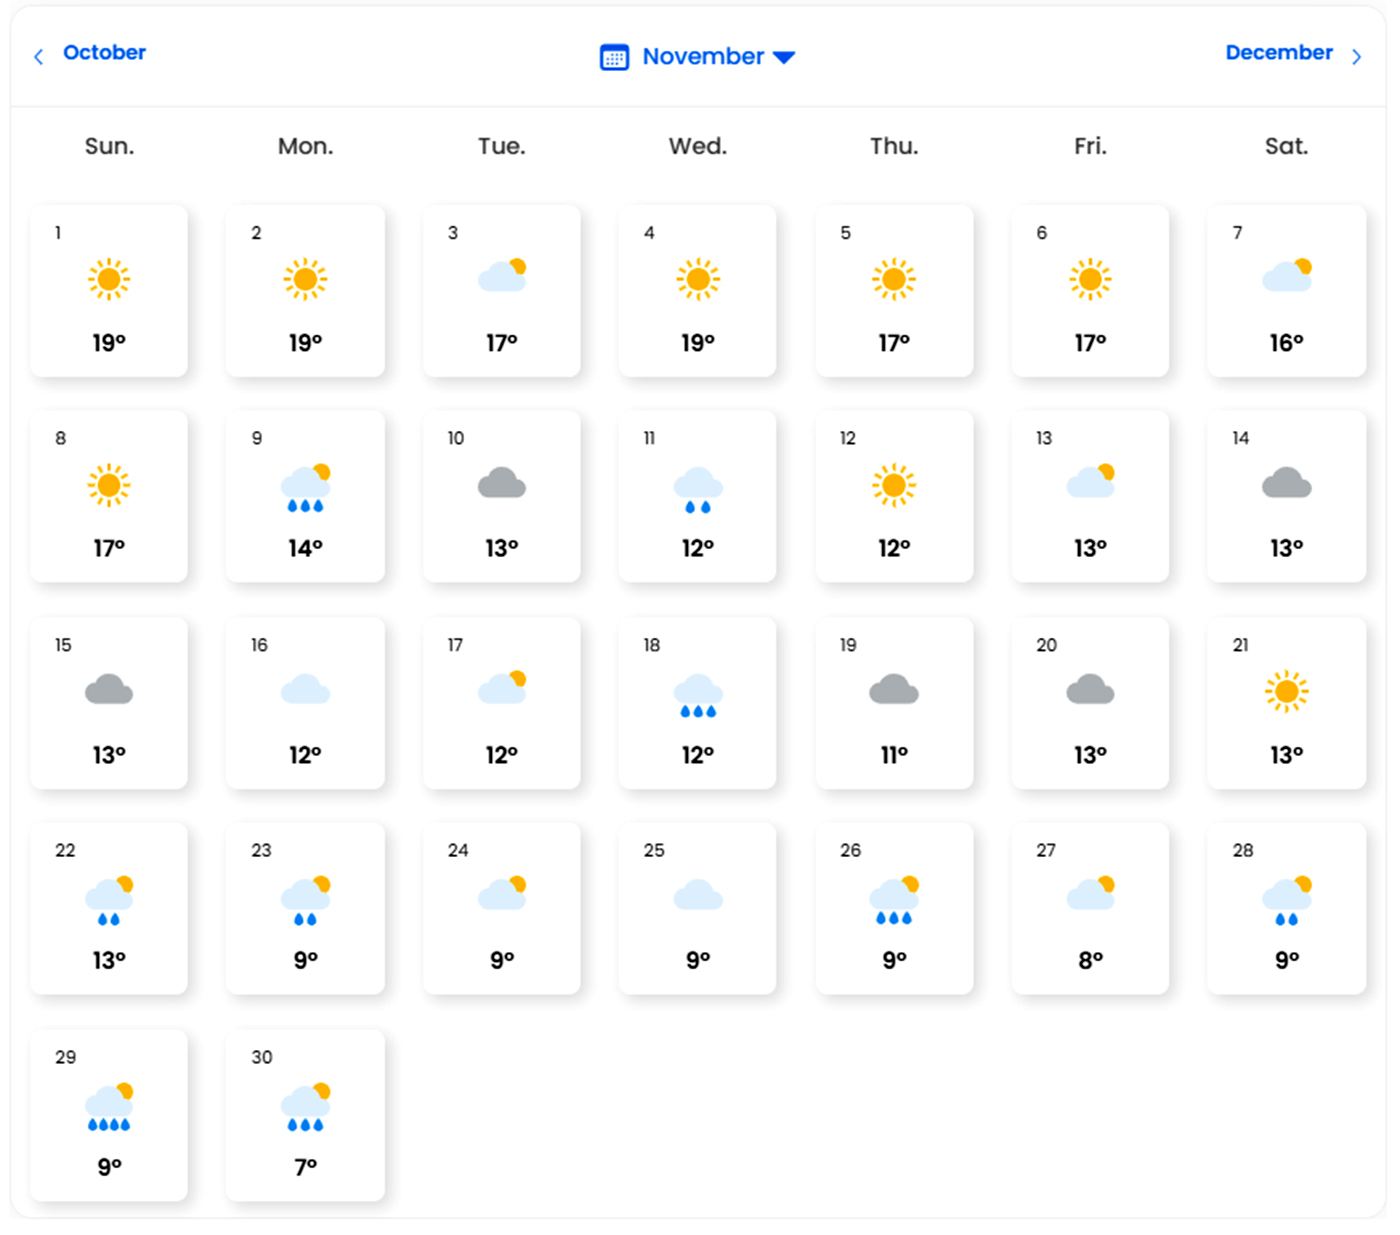Click the sunny icon on November 12
The height and width of the screenshot is (1235, 1400).
click(894, 486)
